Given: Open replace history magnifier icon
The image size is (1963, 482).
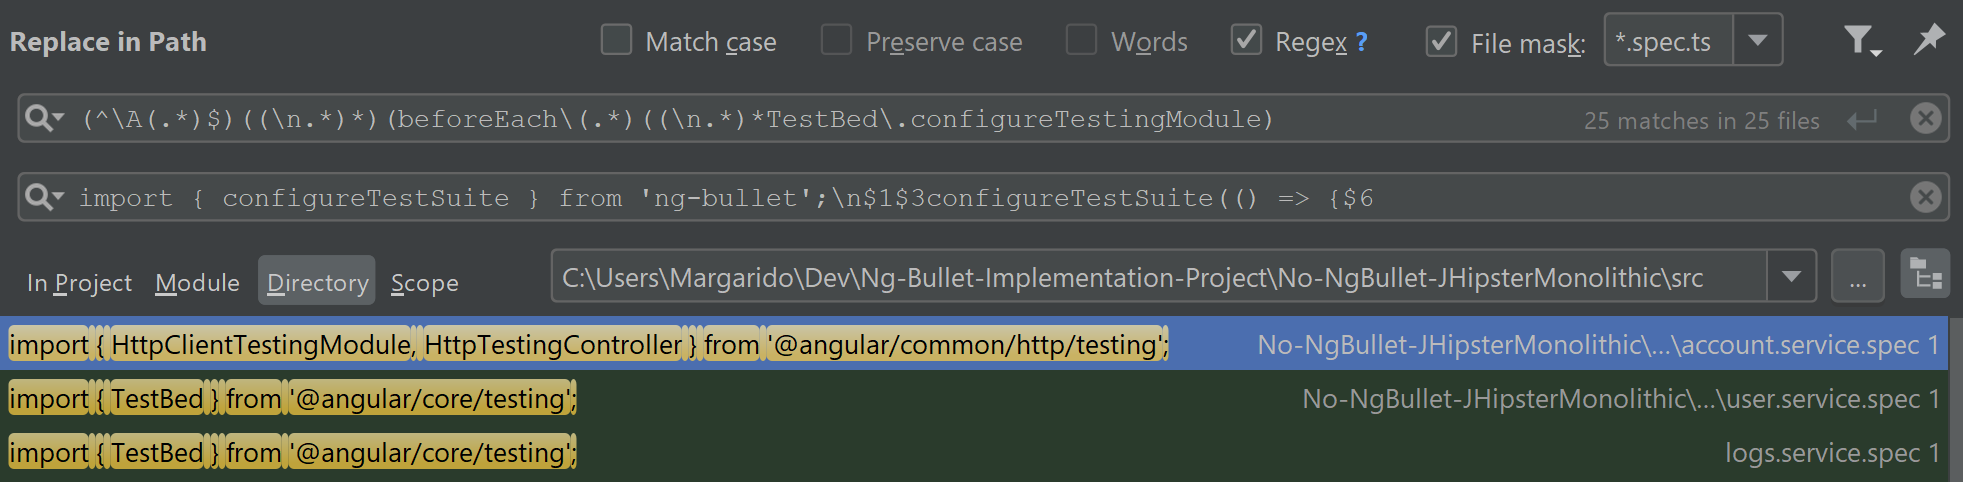Looking at the screenshot, I should 43,197.
